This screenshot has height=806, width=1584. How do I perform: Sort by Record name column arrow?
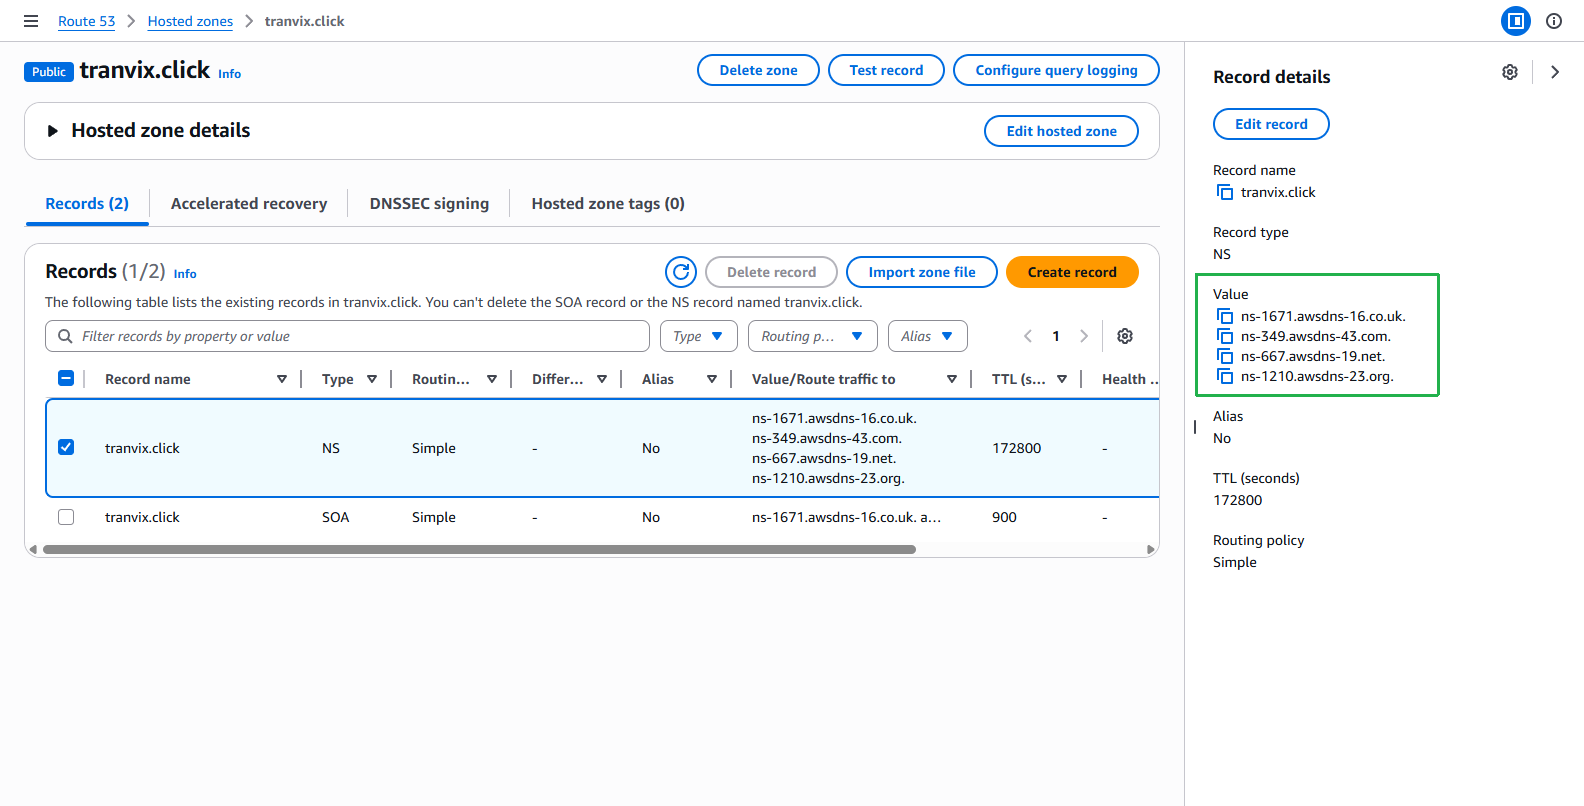[282, 379]
